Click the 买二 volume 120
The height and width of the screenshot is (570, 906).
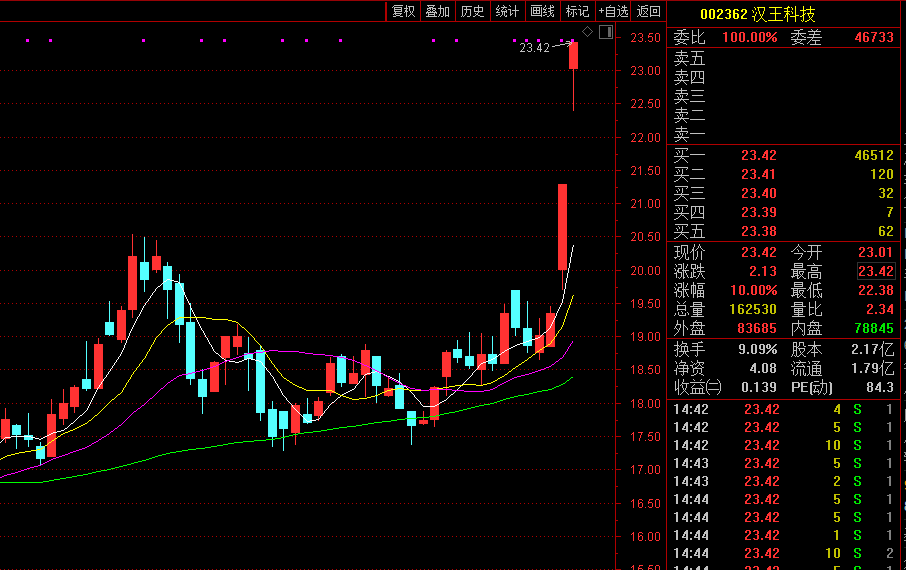(882, 175)
